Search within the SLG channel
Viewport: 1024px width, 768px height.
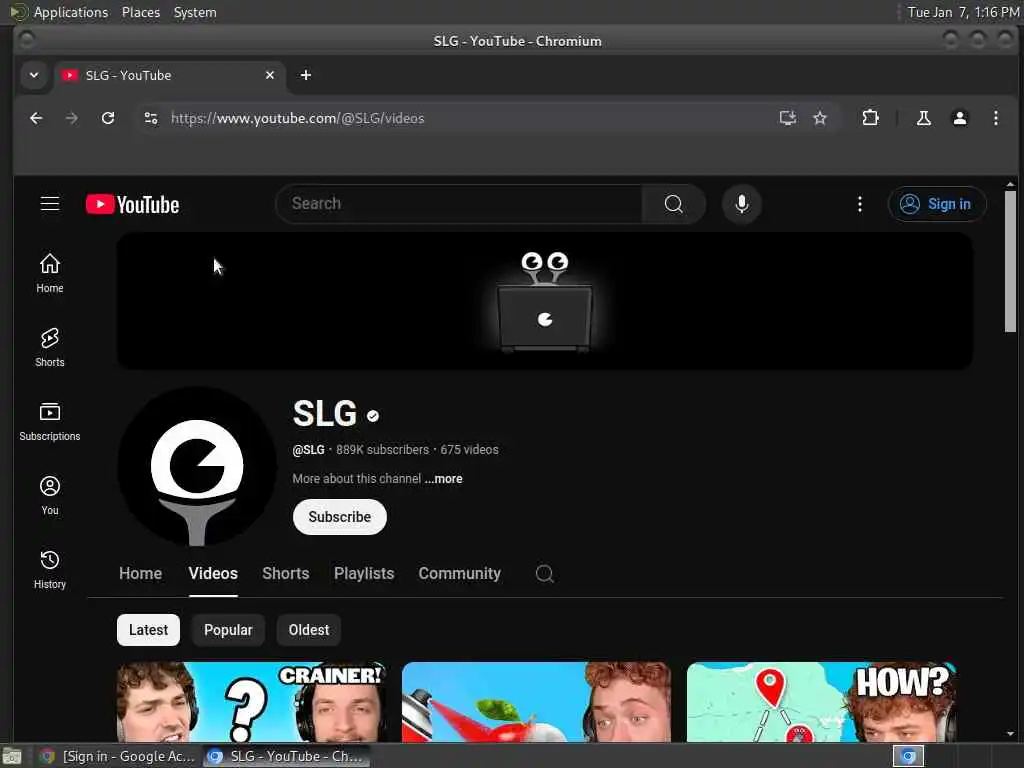pos(545,573)
